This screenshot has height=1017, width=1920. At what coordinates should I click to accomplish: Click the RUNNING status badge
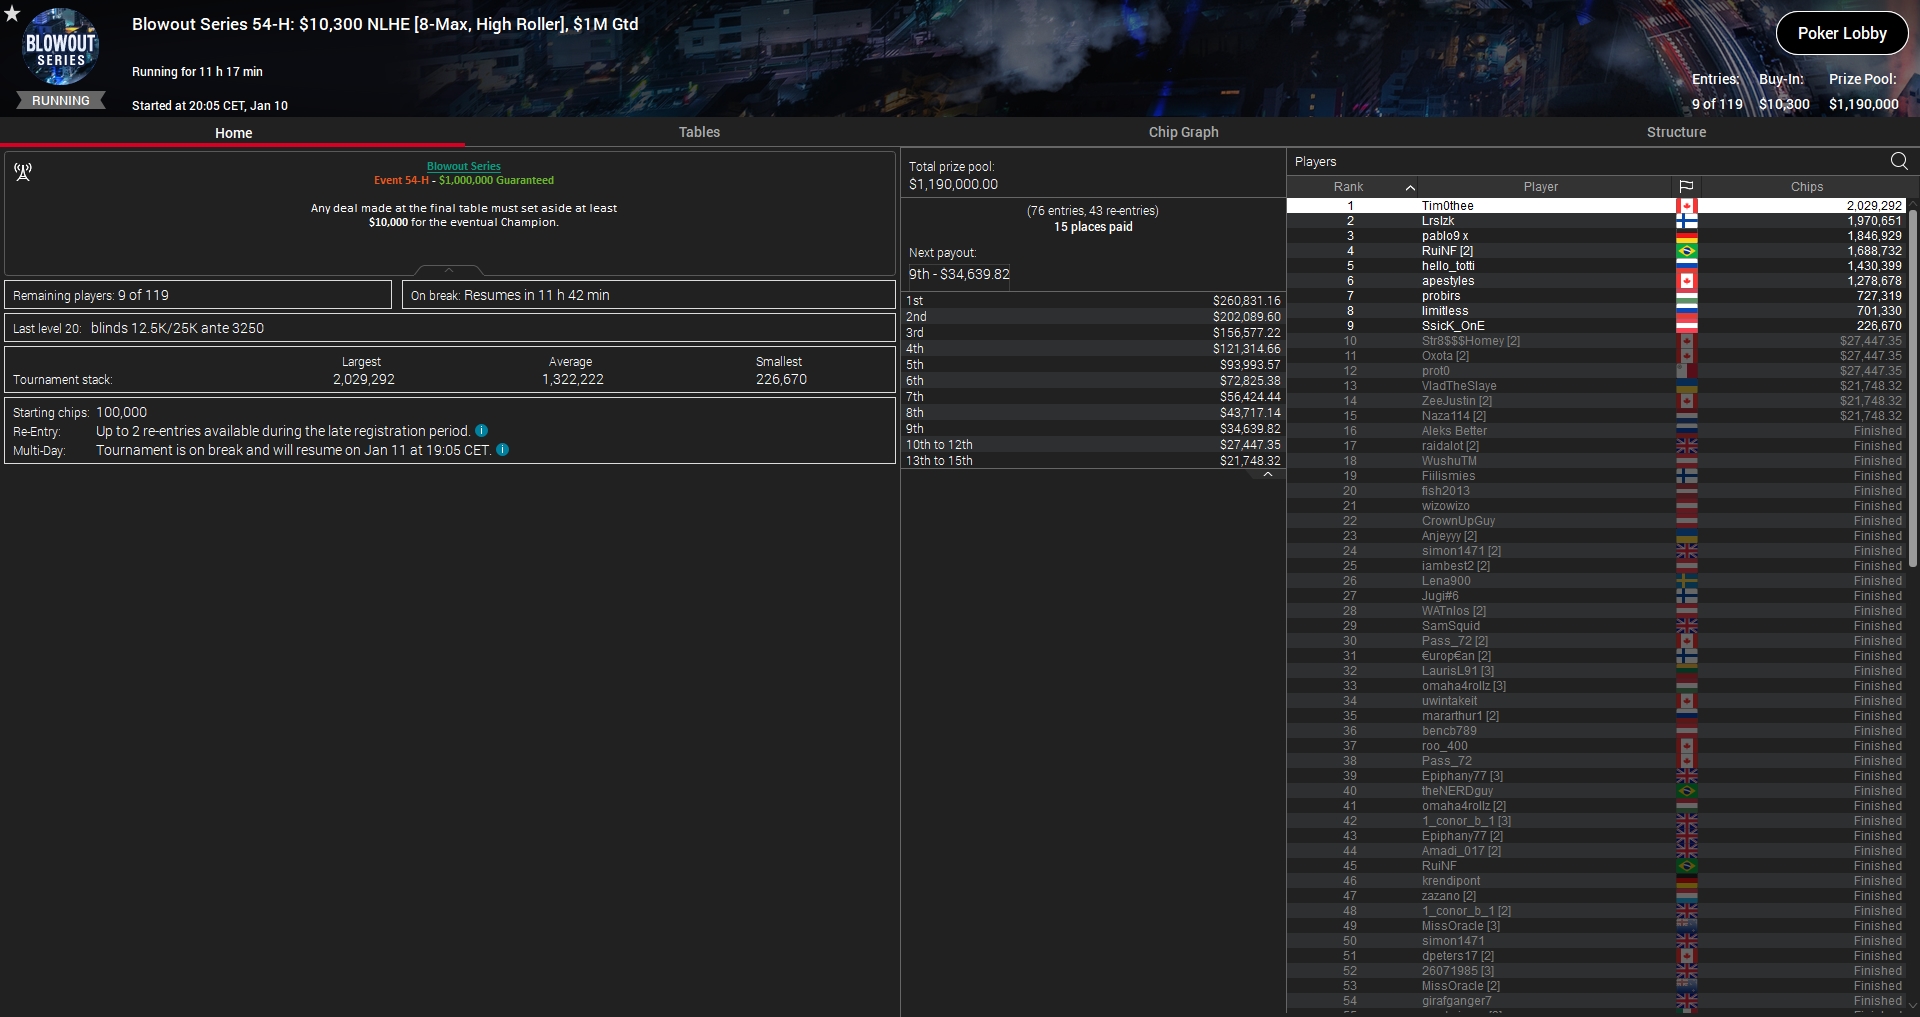(61, 101)
